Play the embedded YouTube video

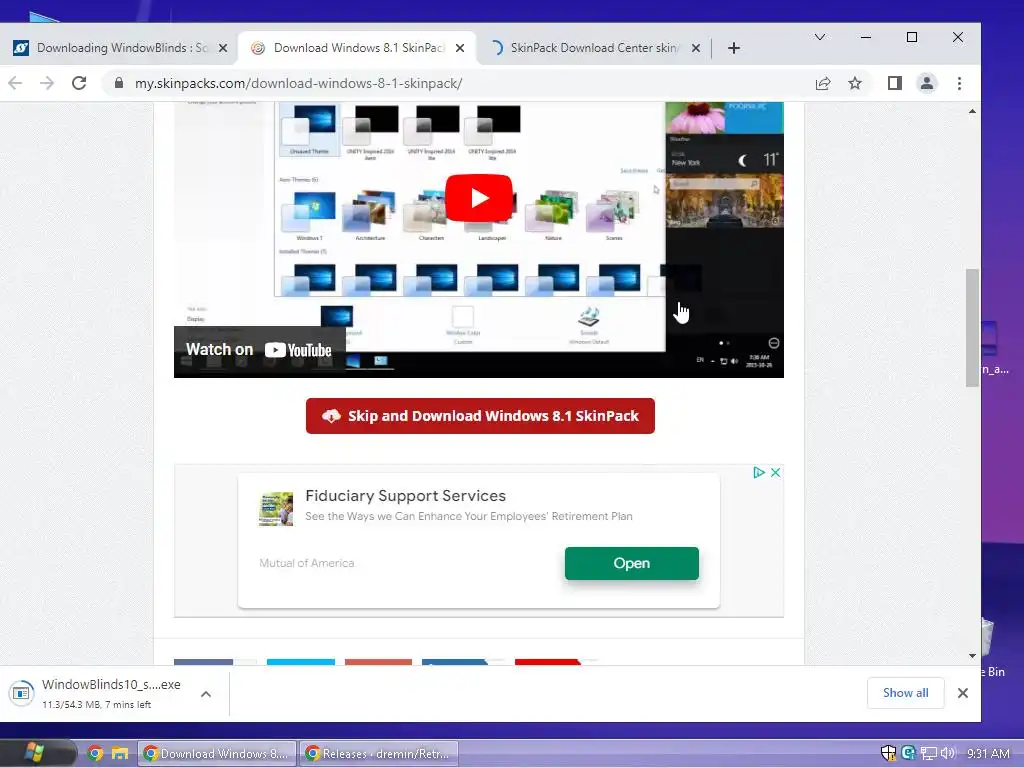pyautogui.click(x=479, y=197)
